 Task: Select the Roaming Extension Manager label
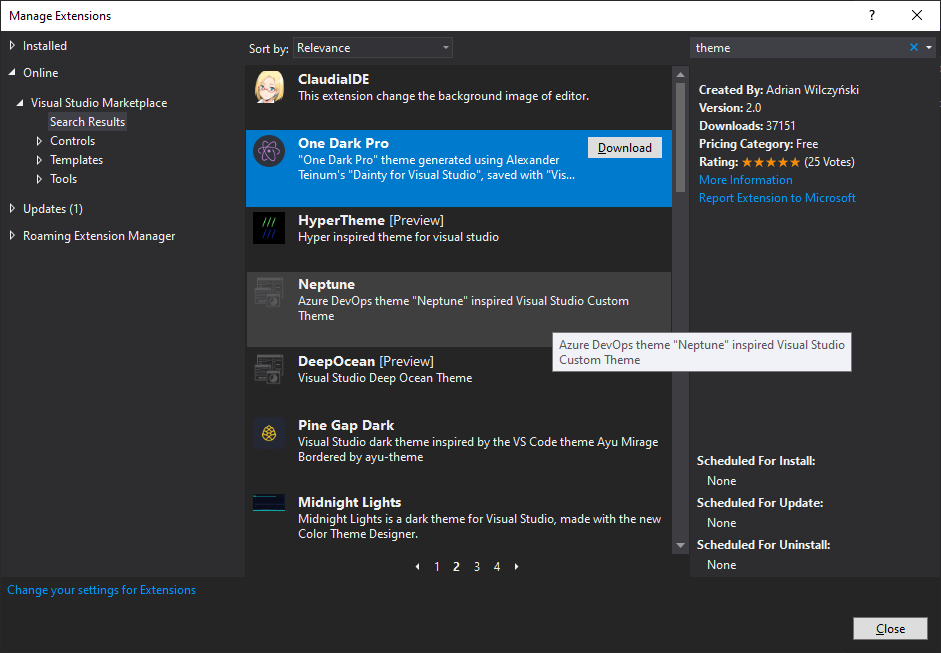pyautogui.click(x=99, y=236)
